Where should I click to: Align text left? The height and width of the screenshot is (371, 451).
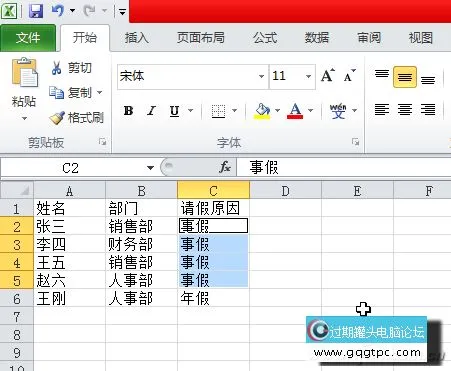pos(382,109)
